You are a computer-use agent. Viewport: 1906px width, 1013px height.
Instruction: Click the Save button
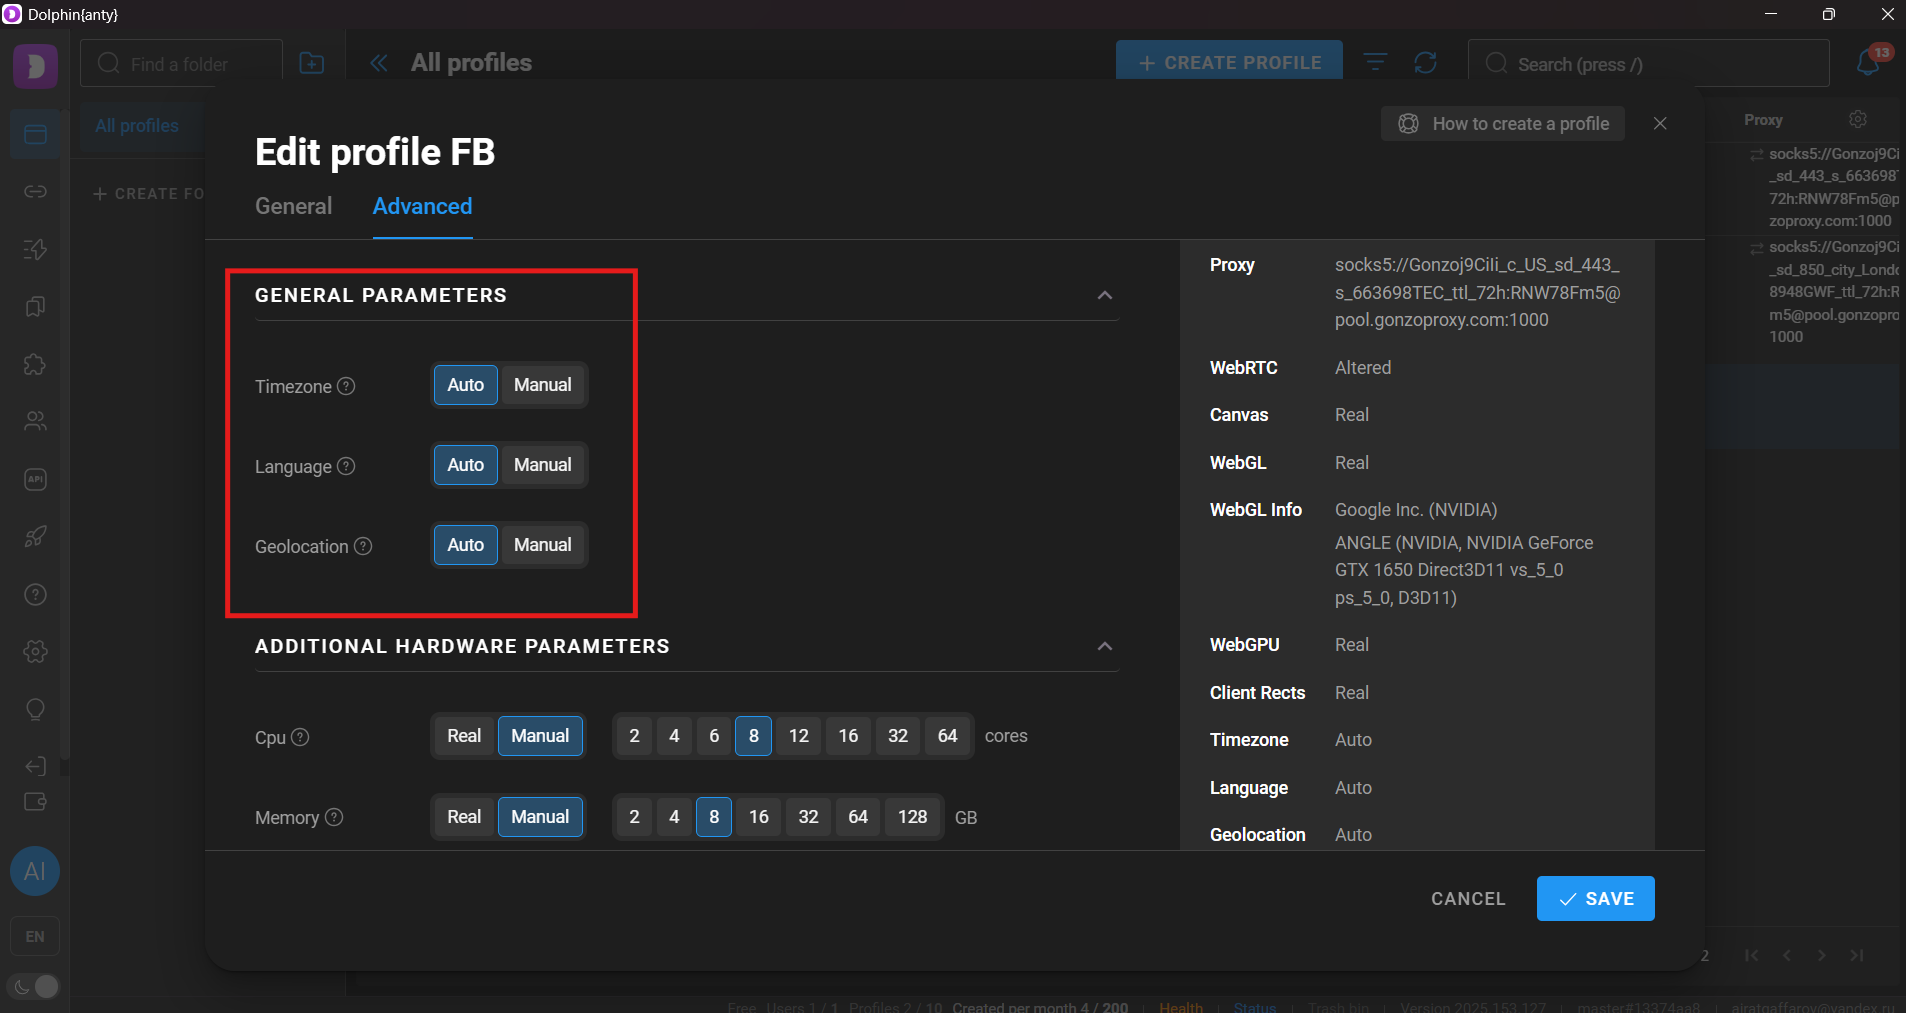point(1595,898)
